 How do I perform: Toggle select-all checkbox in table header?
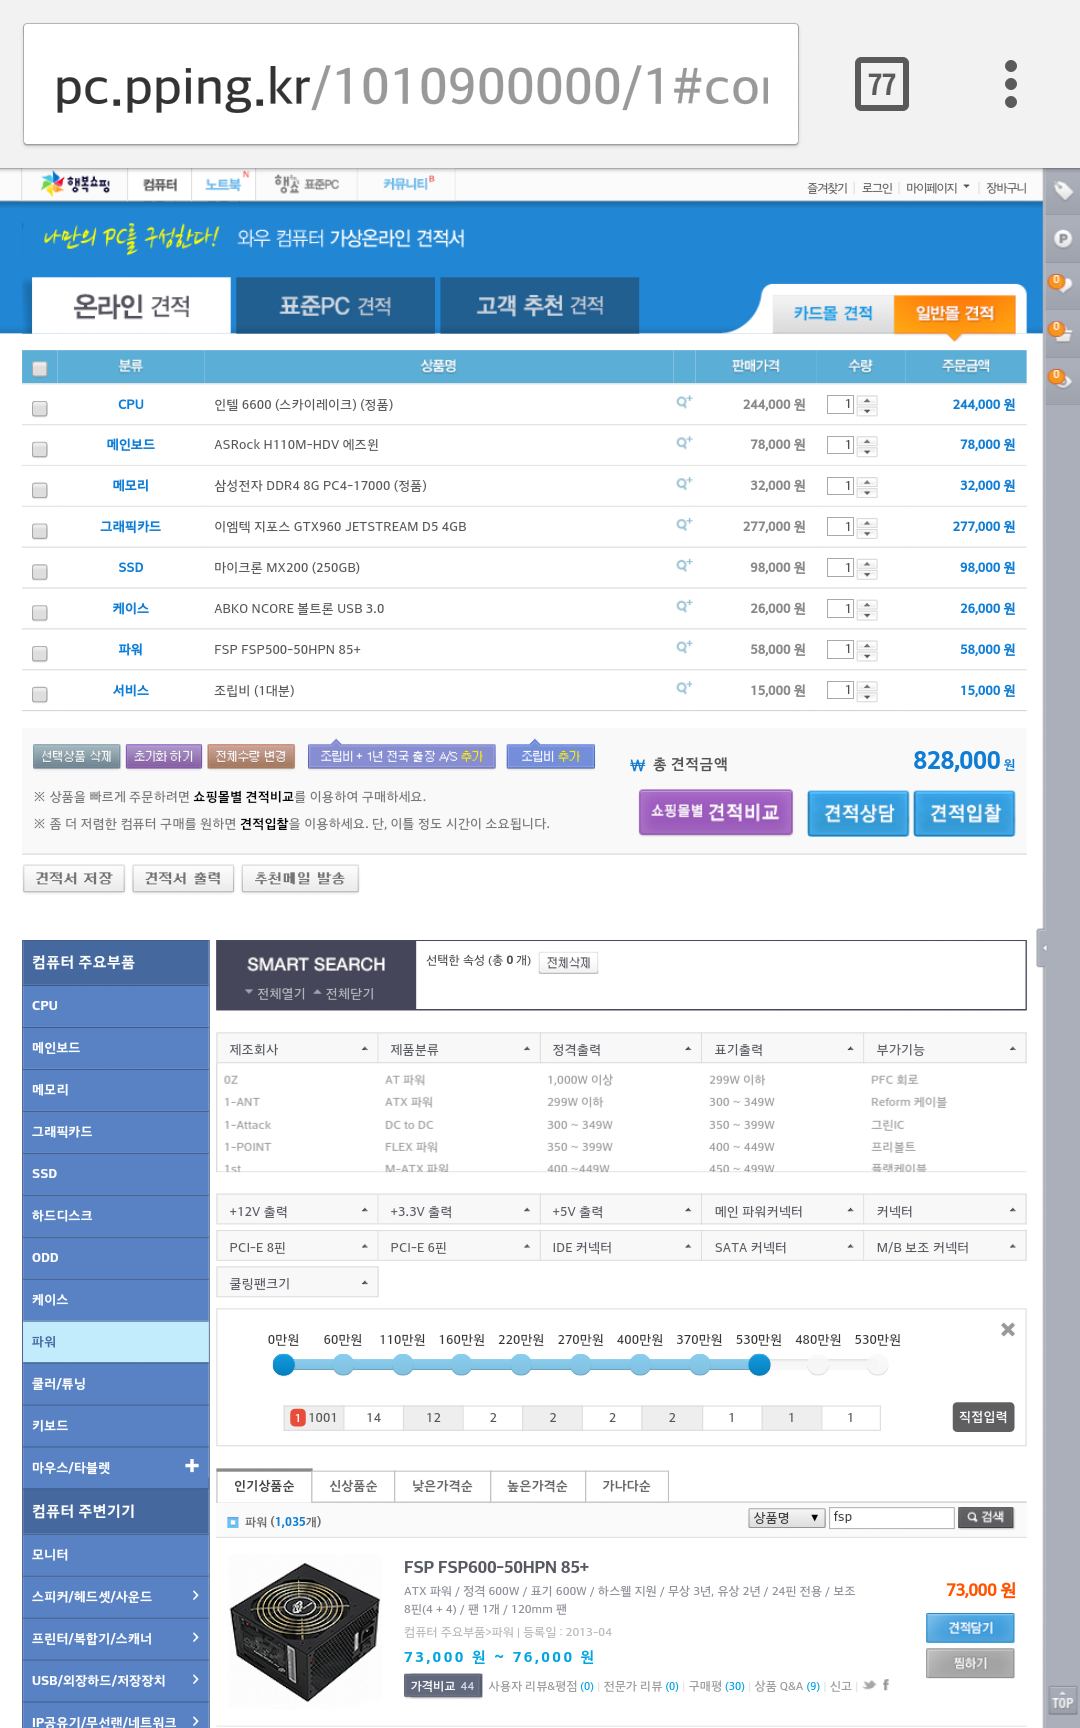(x=40, y=368)
